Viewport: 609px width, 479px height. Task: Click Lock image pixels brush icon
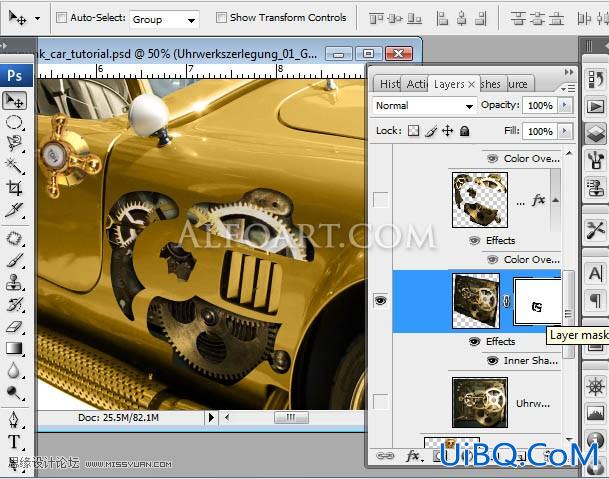click(431, 131)
